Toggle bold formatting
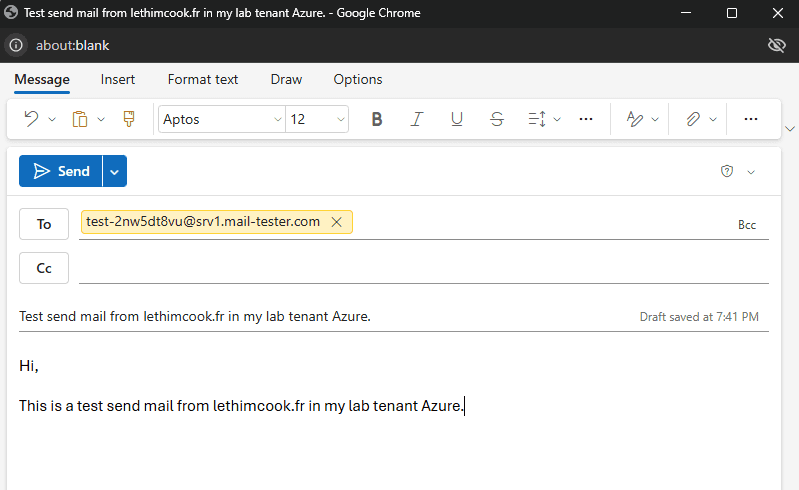The height and width of the screenshot is (490, 799). 377,119
